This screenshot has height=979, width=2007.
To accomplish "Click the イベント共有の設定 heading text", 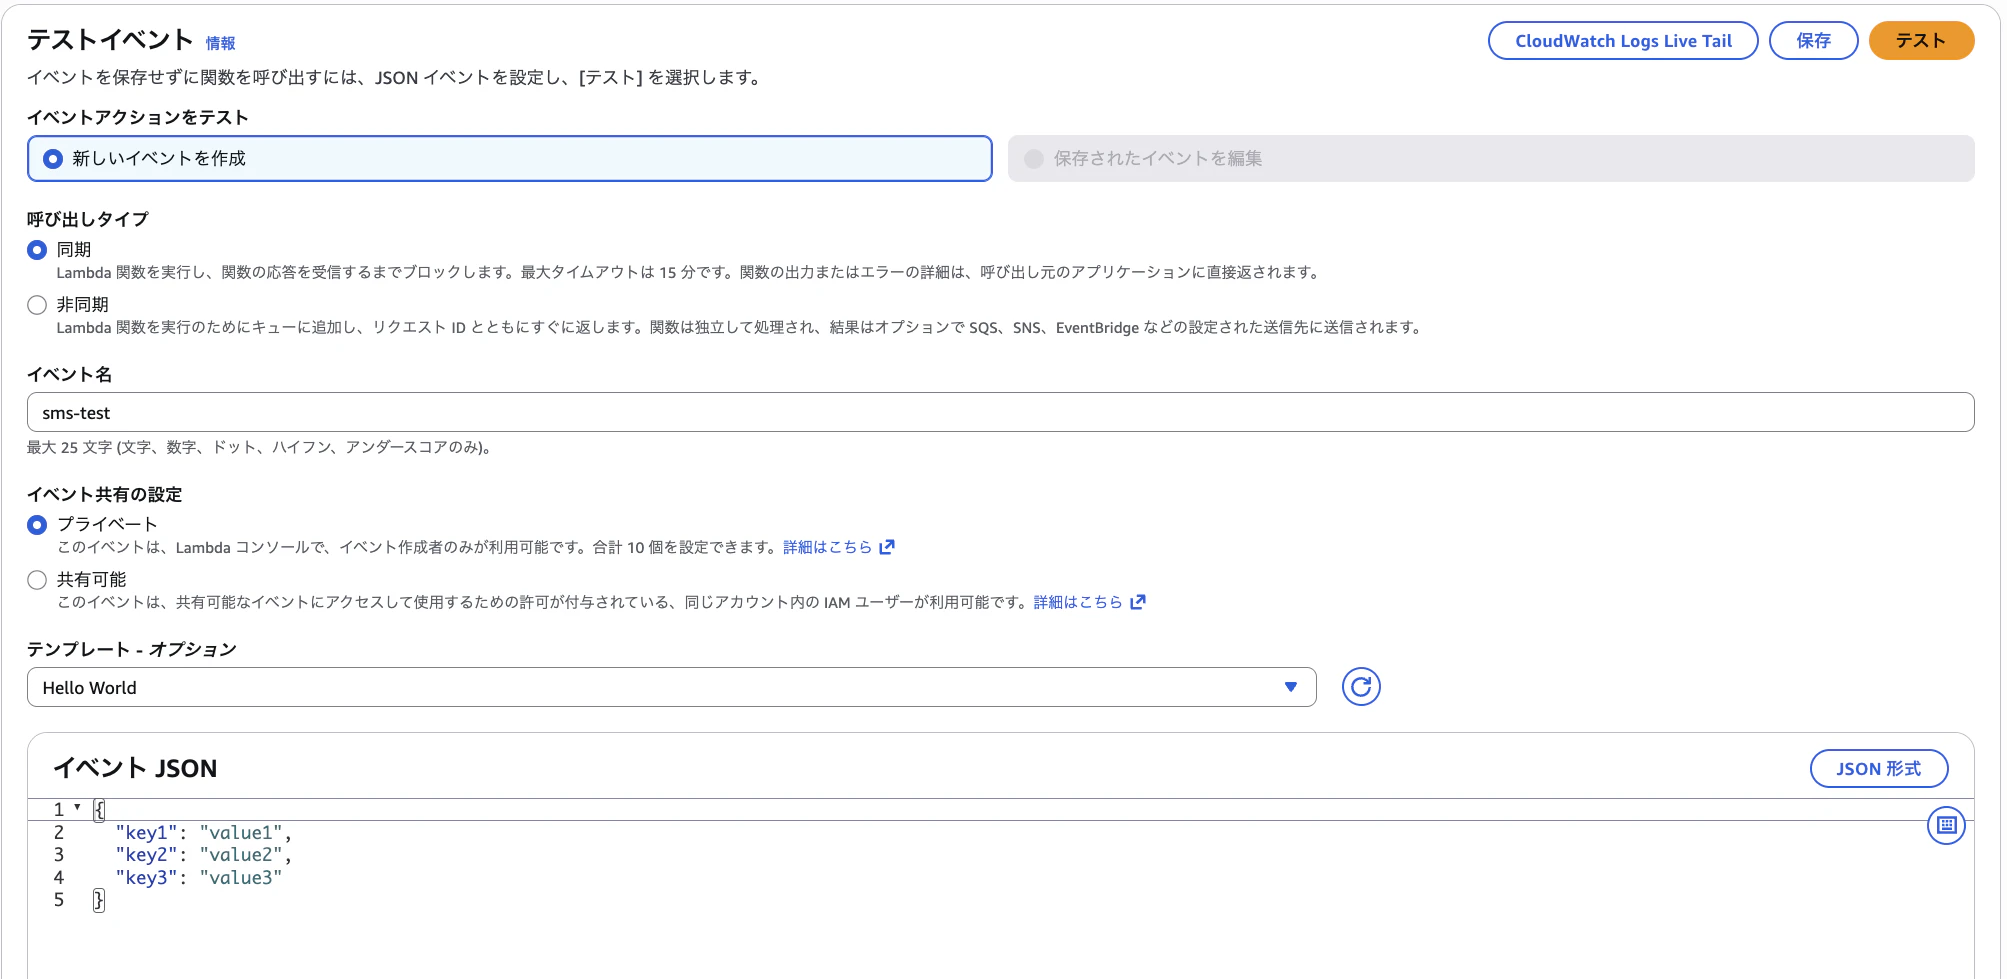I will (x=105, y=494).
